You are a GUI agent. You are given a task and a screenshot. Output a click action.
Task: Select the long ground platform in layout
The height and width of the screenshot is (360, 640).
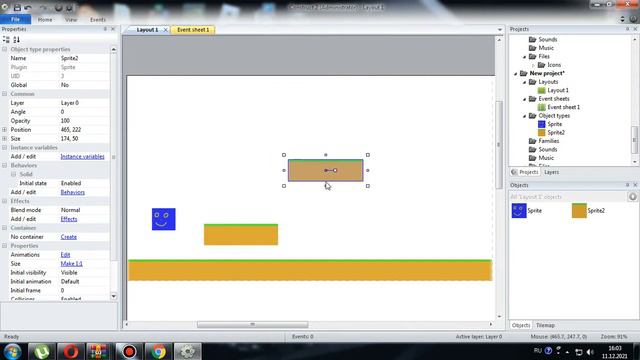click(310, 270)
